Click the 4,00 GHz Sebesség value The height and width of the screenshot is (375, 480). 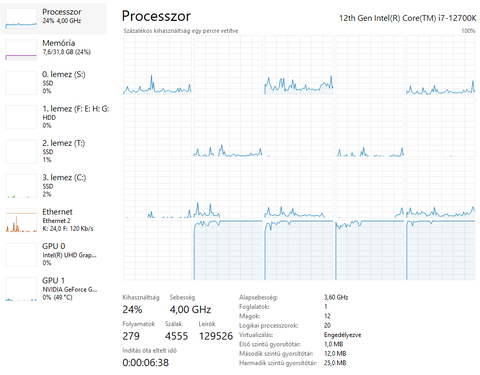190,310
